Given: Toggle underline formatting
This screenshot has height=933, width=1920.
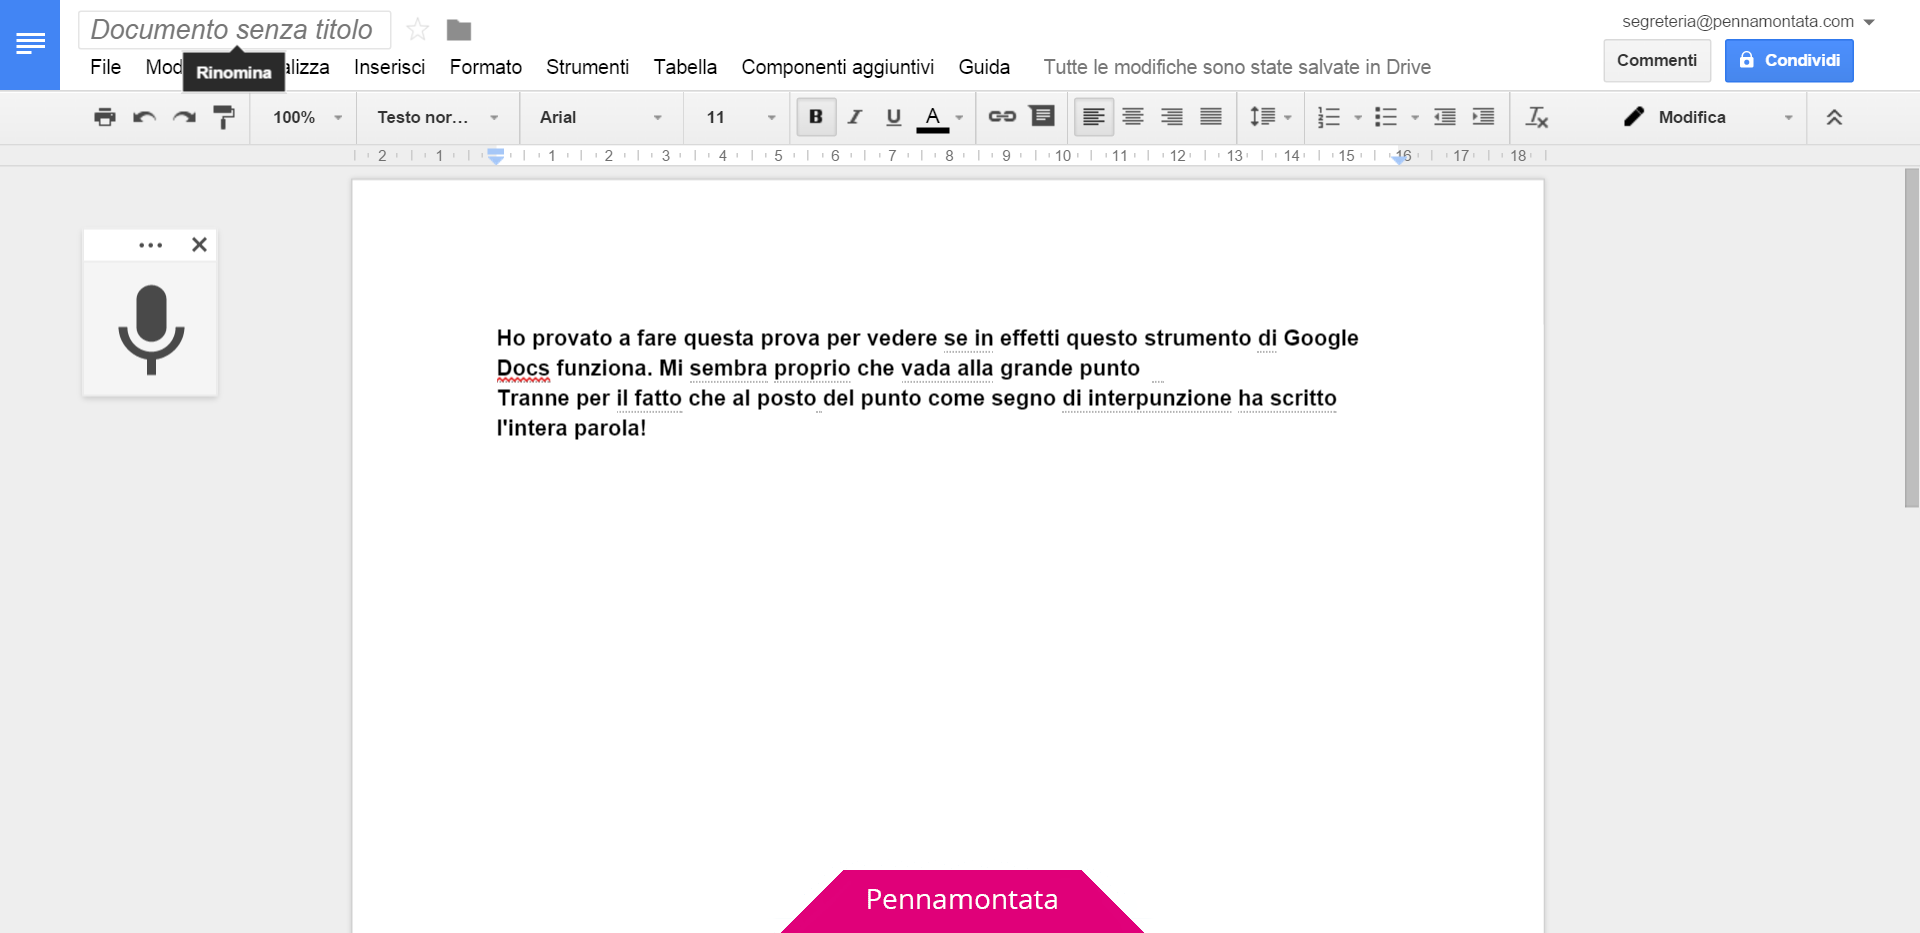Looking at the screenshot, I should 893,117.
